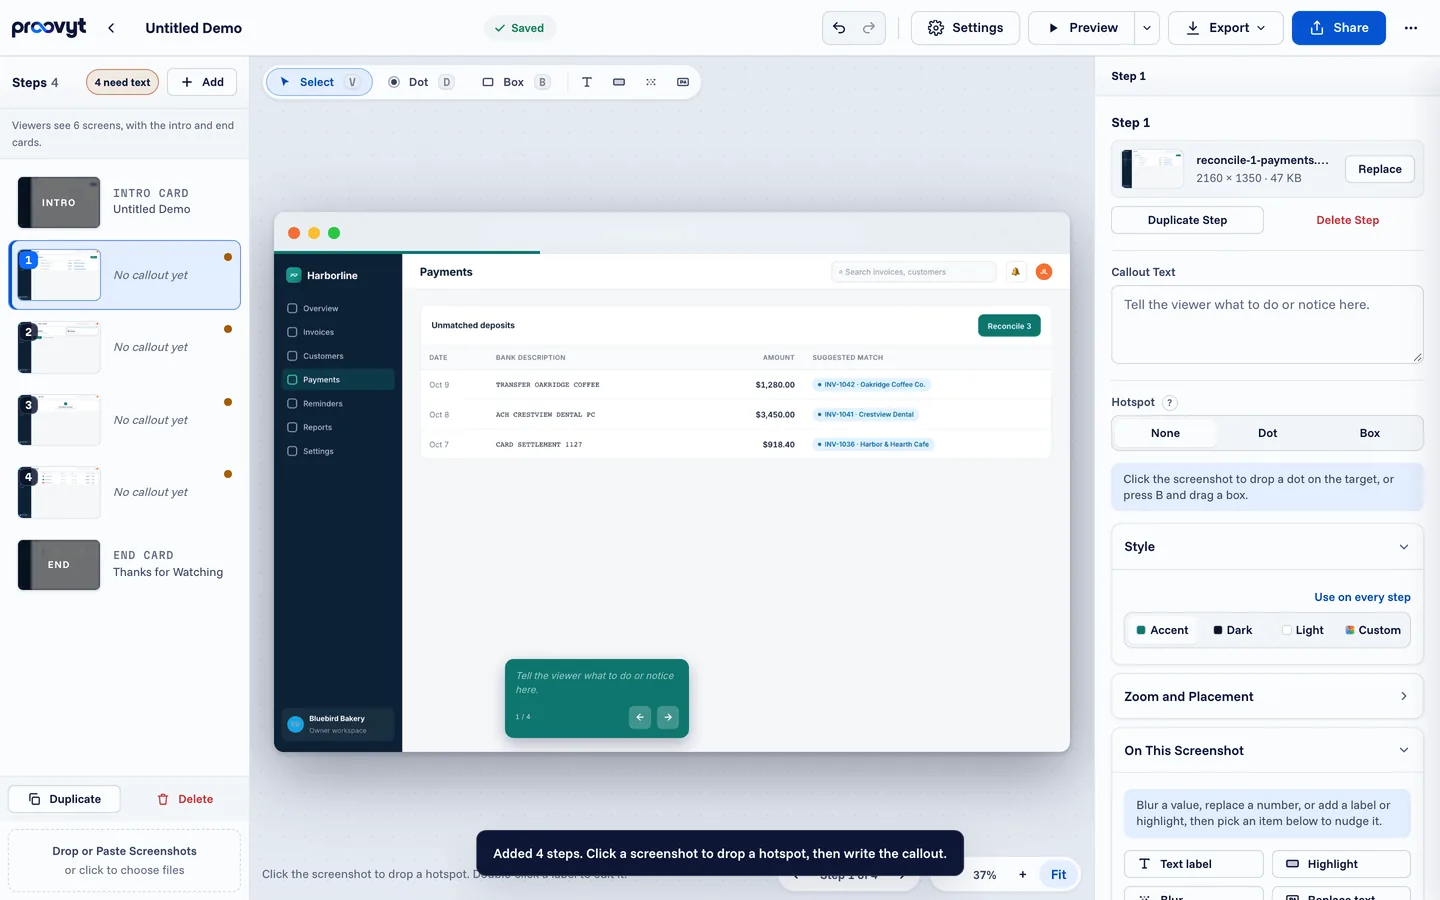Pick the Custom callout style
This screenshot has height=900, width=1440.
coord(1373,630)
